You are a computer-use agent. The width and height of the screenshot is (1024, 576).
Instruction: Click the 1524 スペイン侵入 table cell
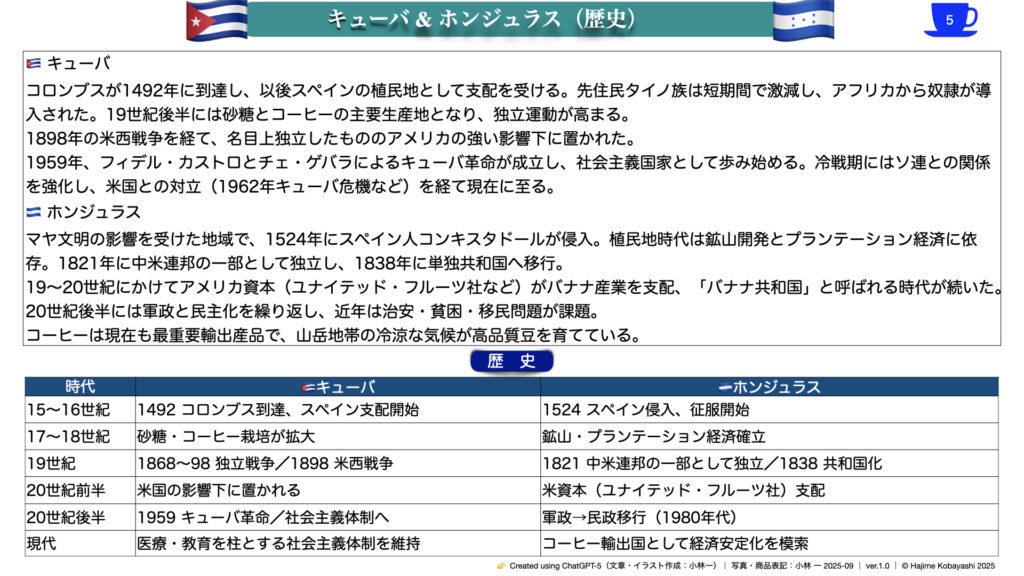click(646, 409)
